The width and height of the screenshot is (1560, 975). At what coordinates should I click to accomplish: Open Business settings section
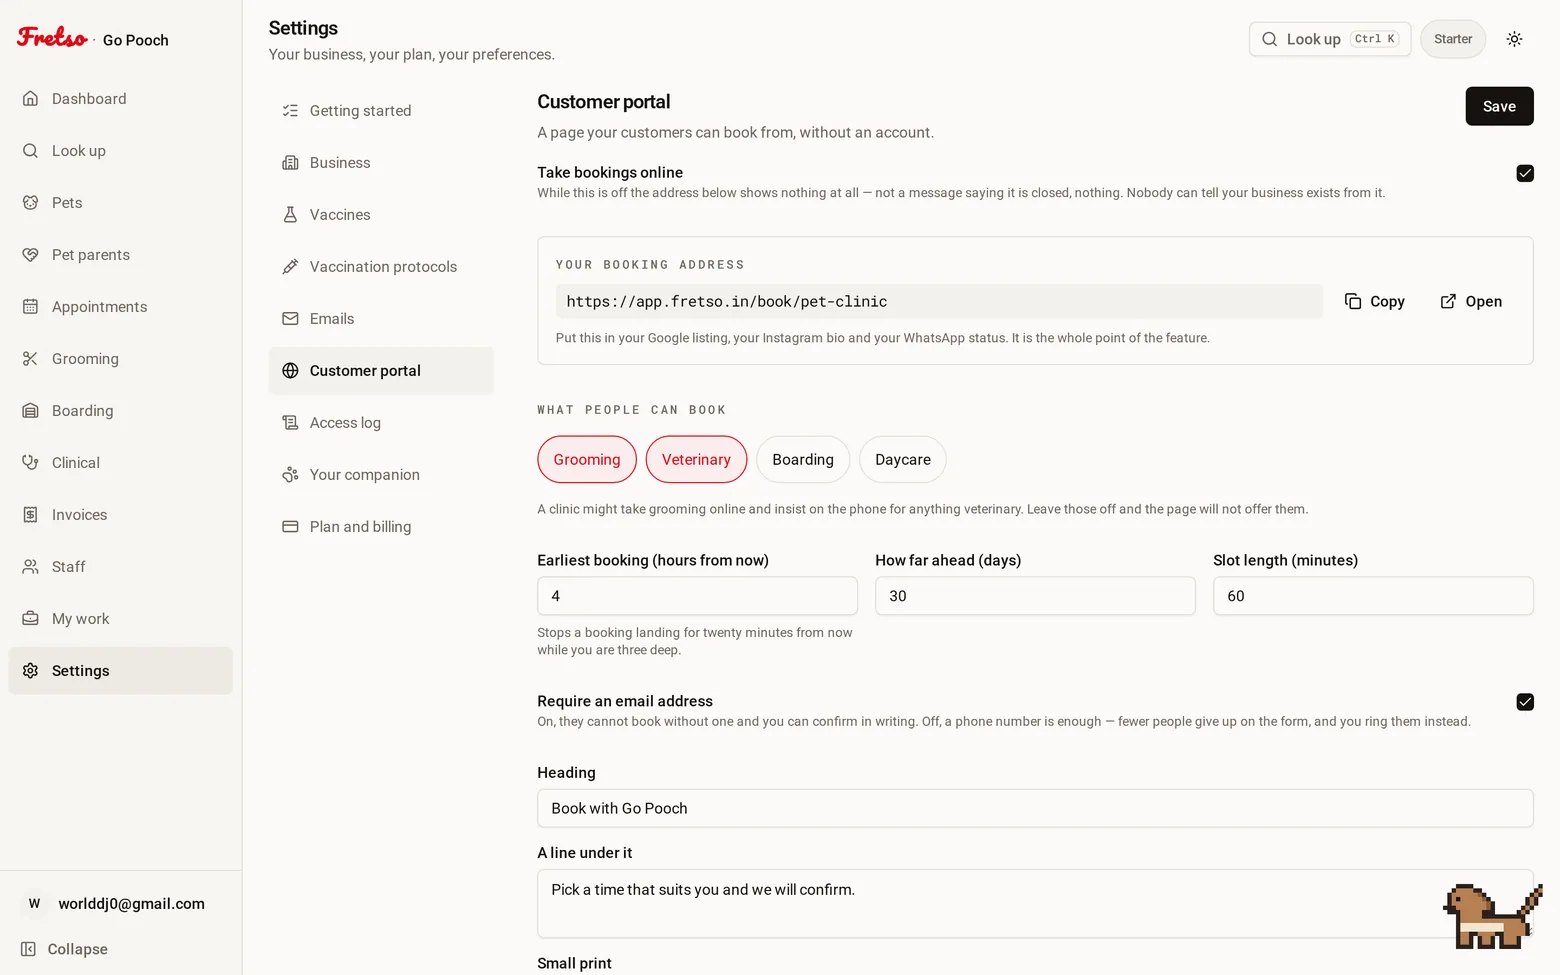[x=381, y=162]
